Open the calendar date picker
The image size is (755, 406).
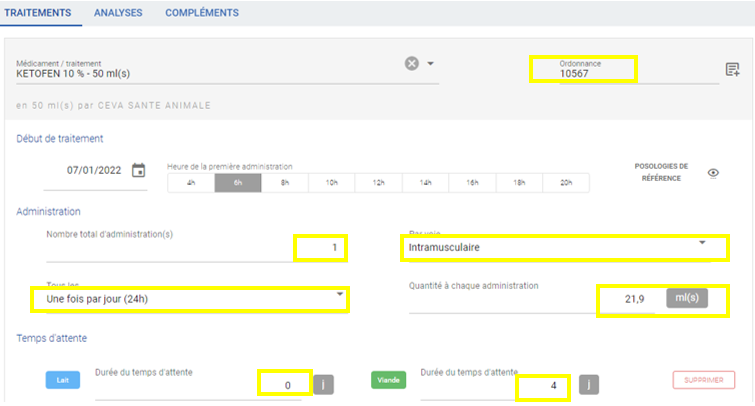point(139,170)
